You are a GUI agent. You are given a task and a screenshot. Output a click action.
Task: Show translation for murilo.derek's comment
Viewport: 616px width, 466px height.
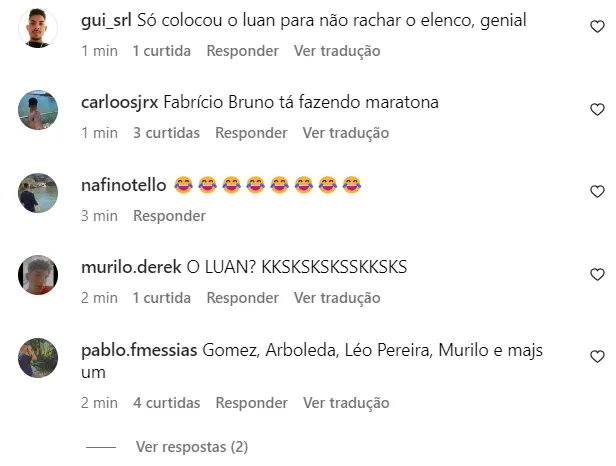pyautogui.click(x=337, y=298)
